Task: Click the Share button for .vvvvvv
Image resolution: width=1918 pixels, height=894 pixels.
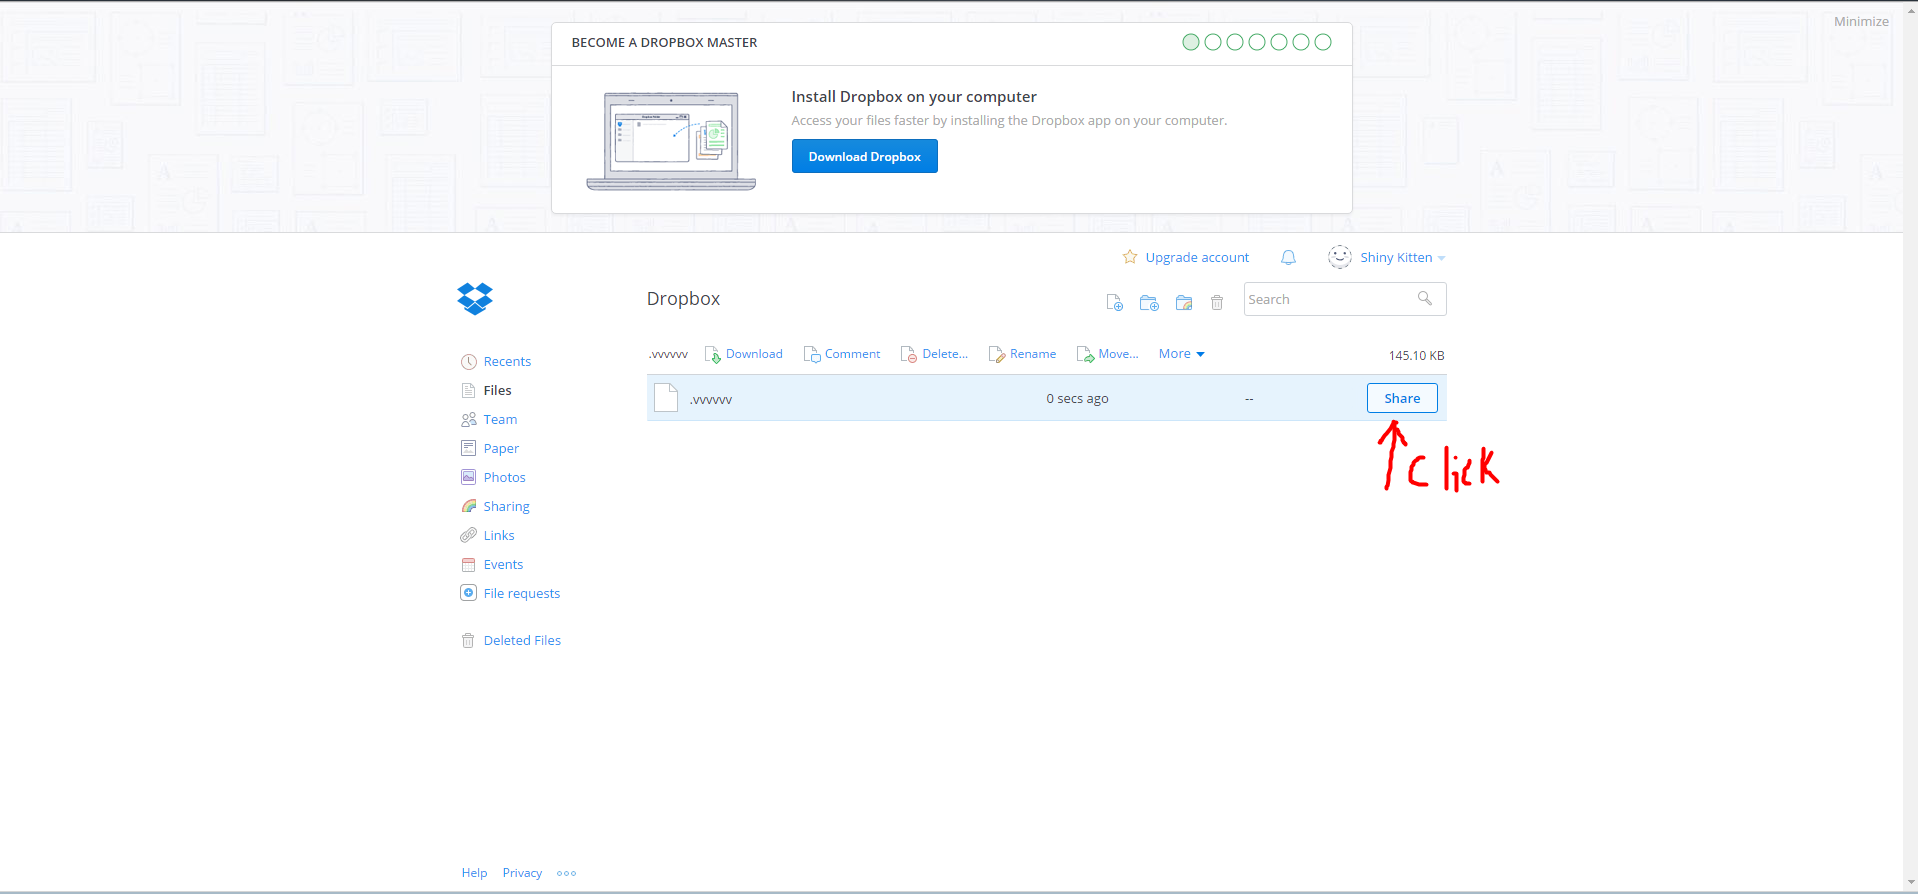Action: click(1402, 398)
